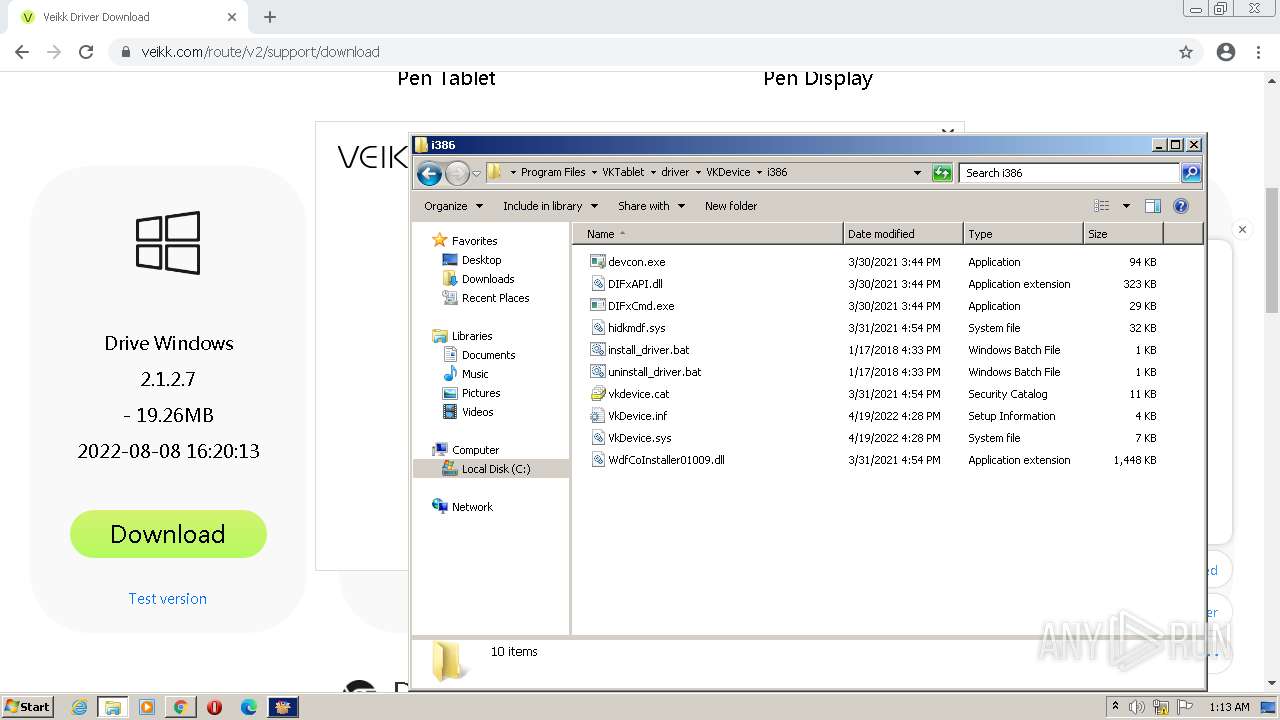Select WdfCoInstaller01009.dll file
1280x720 pixels.
pos(666,460)
